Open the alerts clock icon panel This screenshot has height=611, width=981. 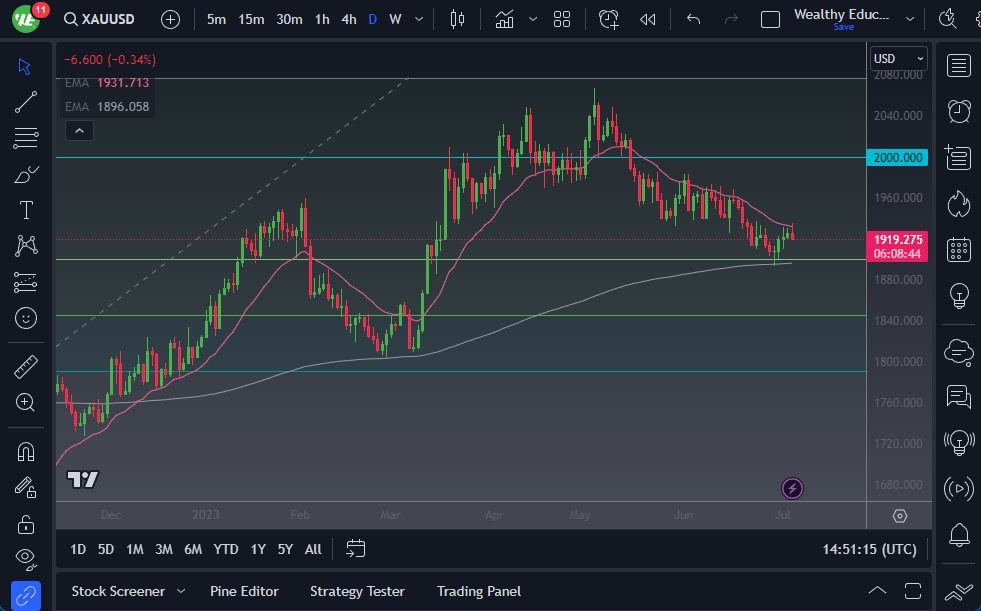958,110
